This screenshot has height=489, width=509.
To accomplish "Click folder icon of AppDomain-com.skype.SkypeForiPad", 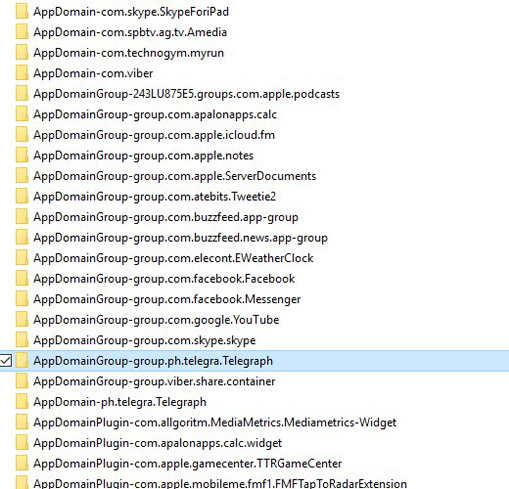I will (x=22, y=12).
